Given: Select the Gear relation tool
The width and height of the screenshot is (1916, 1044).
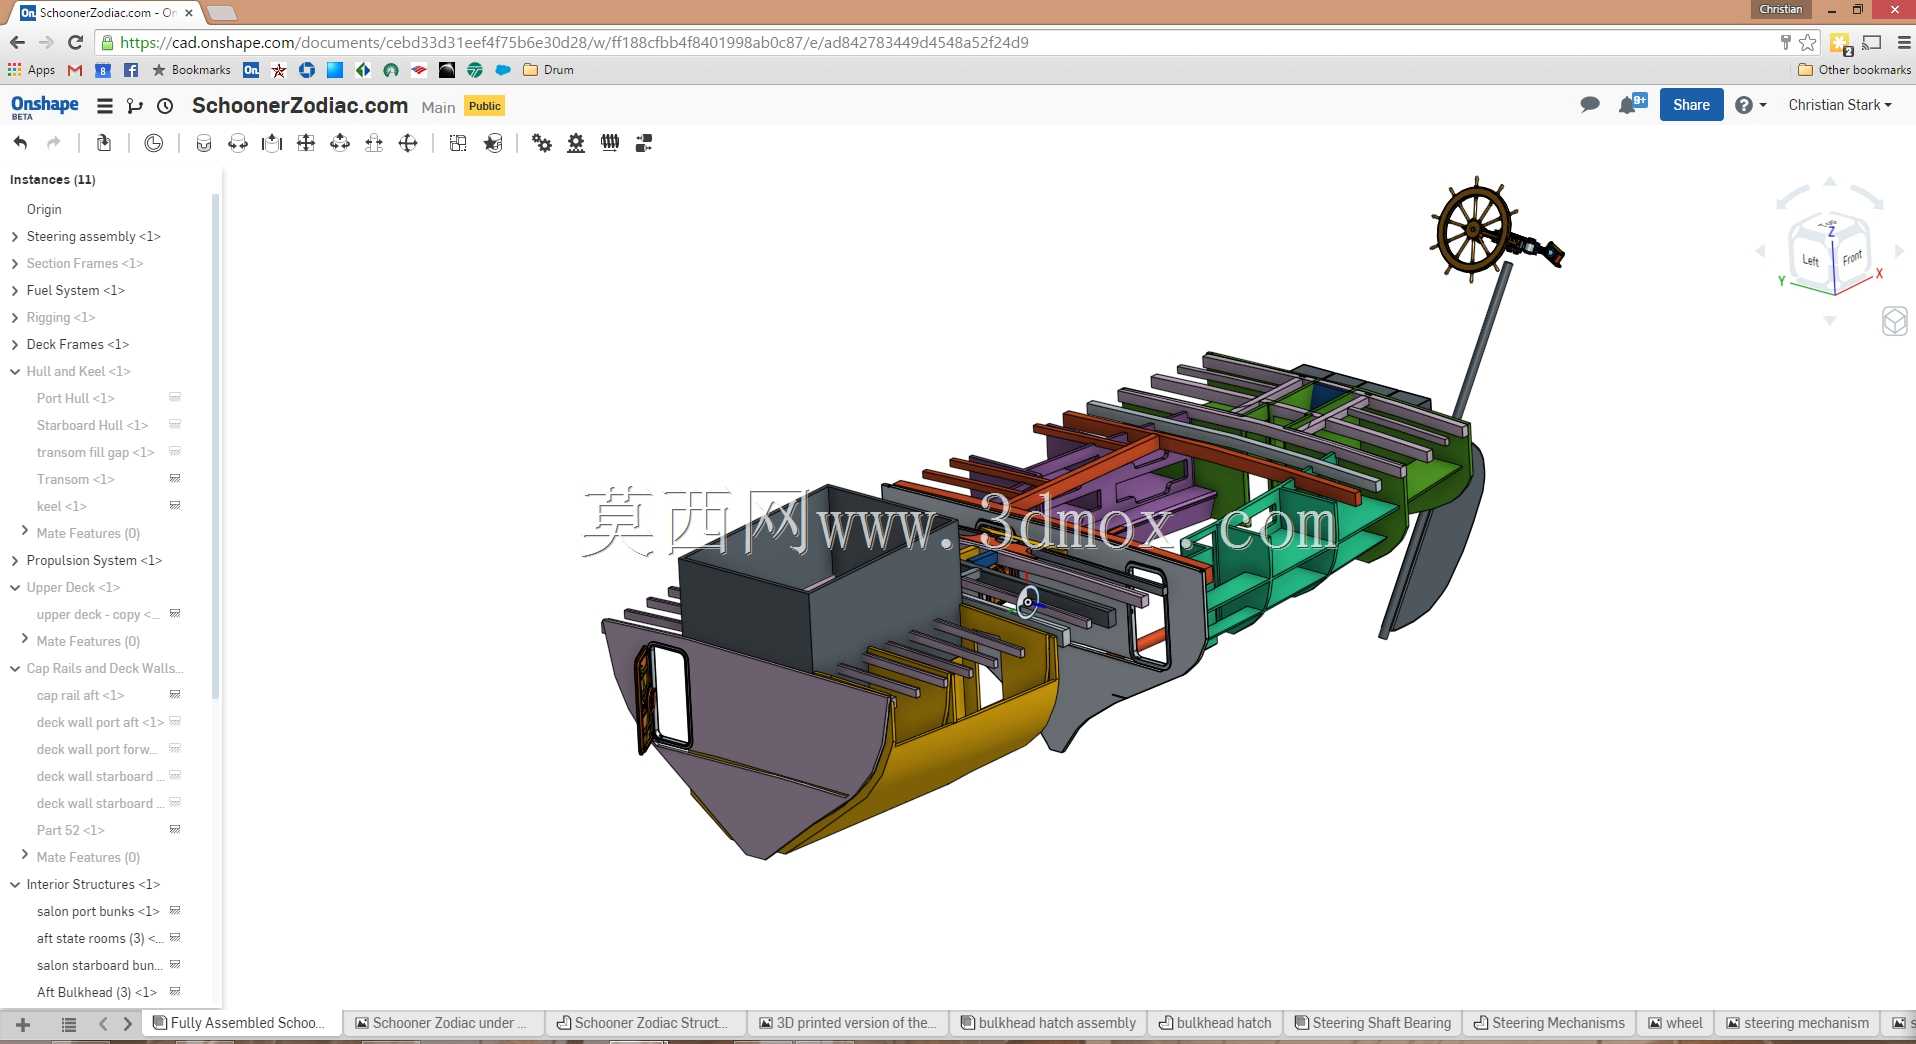Looking at the screenshot, I should click(x=542, y=143).
